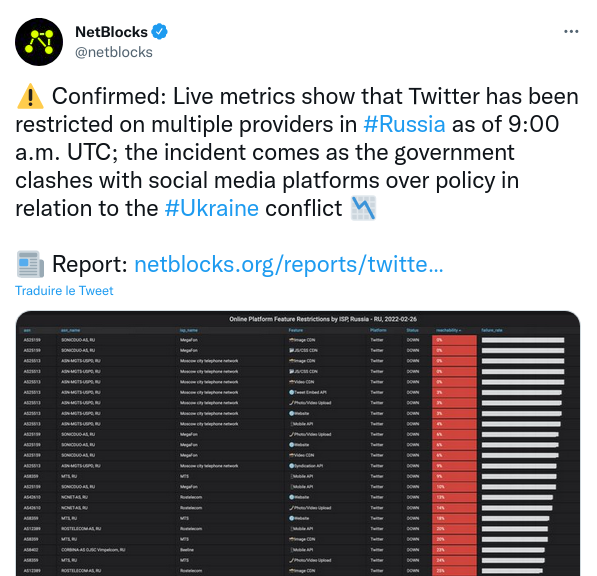Follow the netblocks.org/reports link
The width and height of the screenshot is (597, 576).
point(289,264)
